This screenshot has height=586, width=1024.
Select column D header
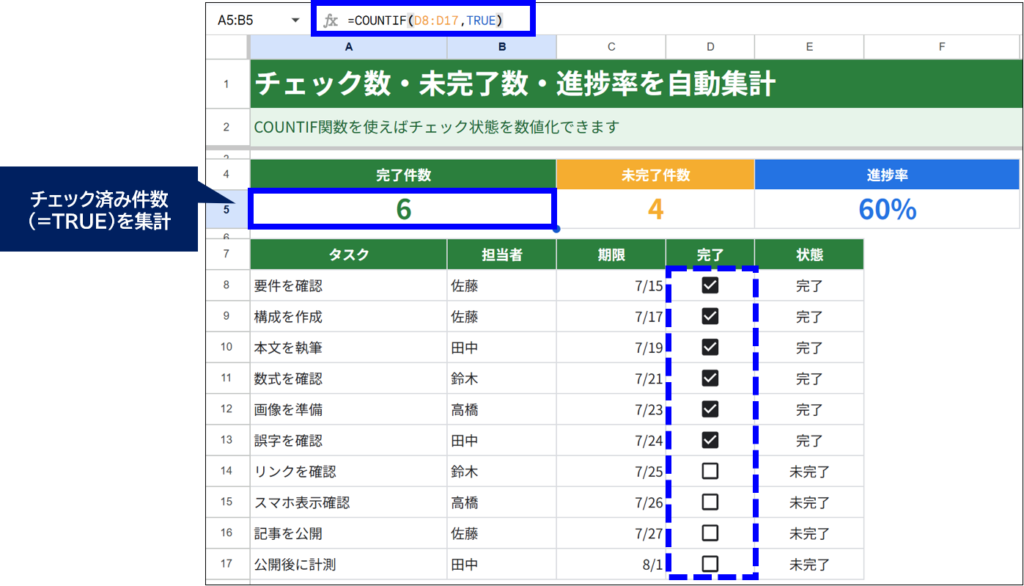[710, 47]
